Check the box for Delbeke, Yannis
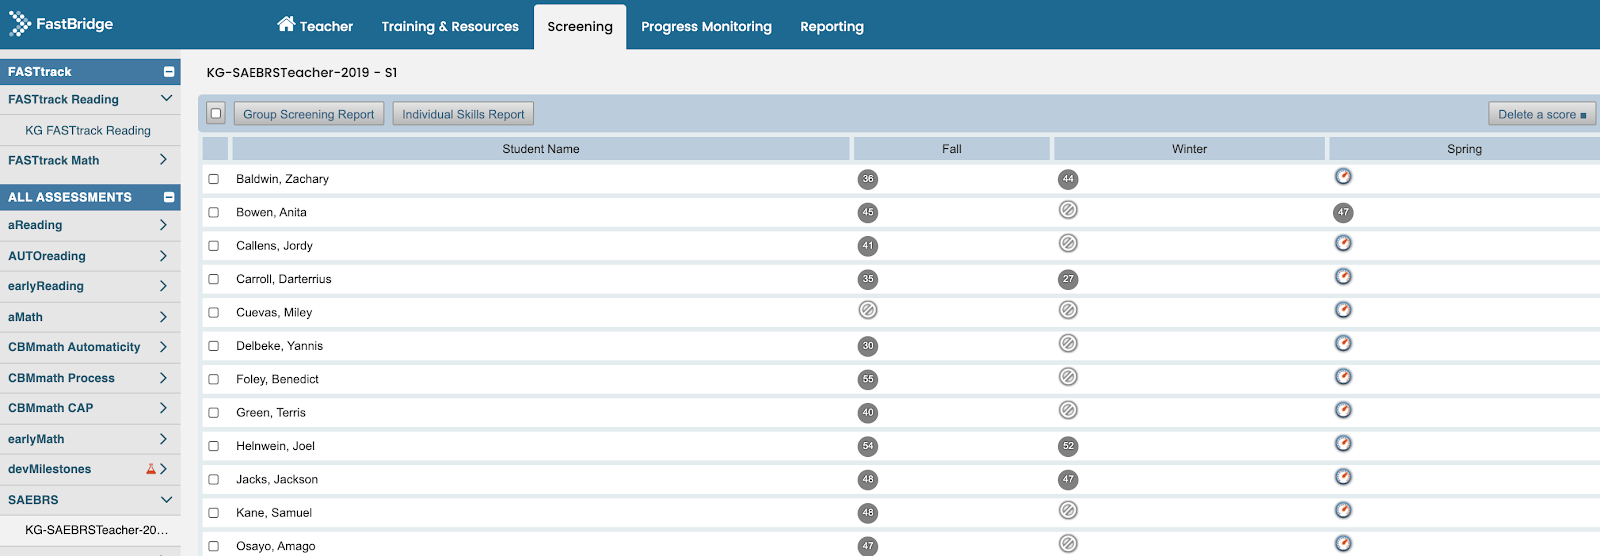Viewport: 1600px width, 556px height. tap(213, 346)
